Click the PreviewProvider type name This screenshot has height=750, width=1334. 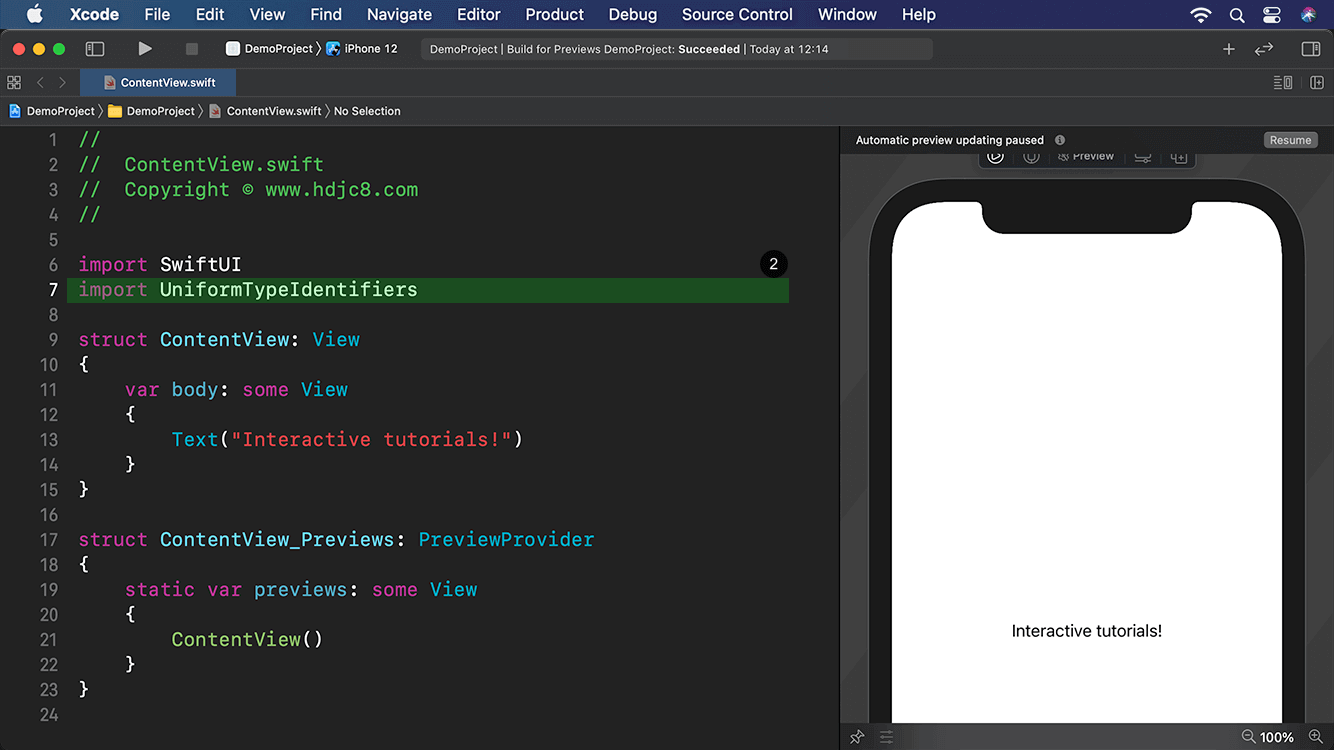click(506, 540)
